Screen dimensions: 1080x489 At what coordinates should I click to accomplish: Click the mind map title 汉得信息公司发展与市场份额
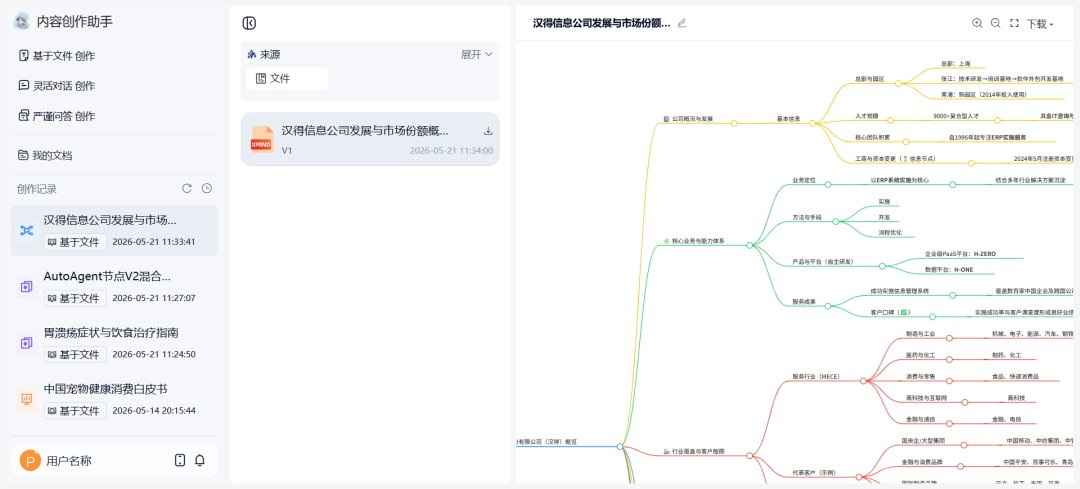click(601, 23)
